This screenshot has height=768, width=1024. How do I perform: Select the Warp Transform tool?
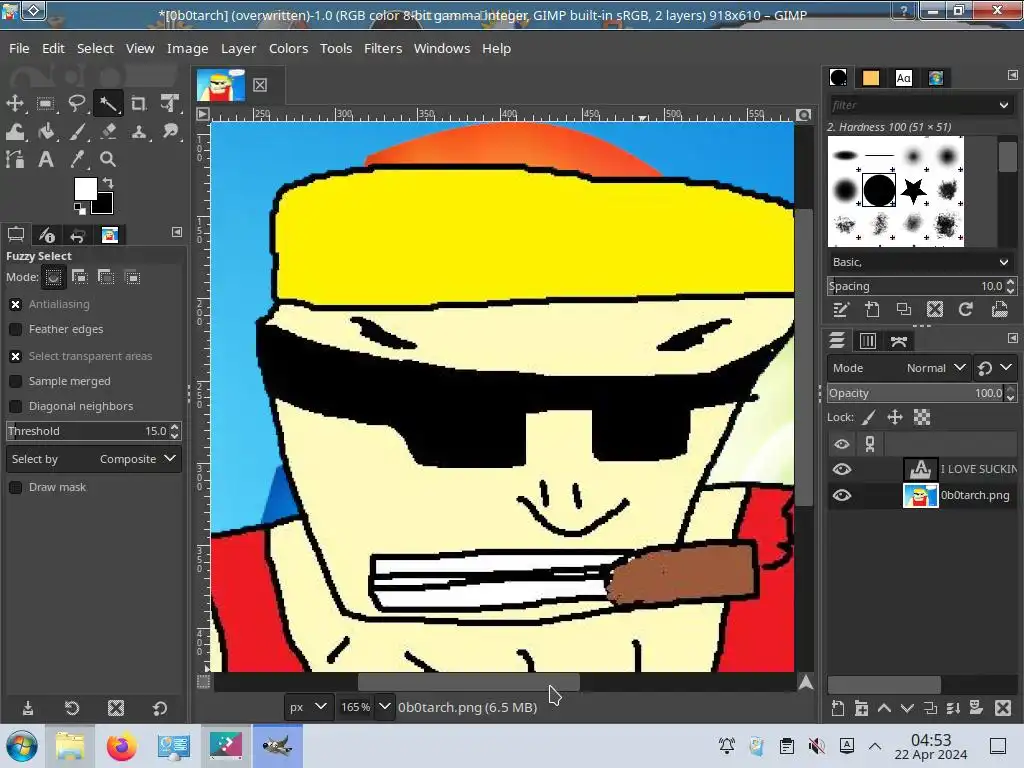click(15, 132)
